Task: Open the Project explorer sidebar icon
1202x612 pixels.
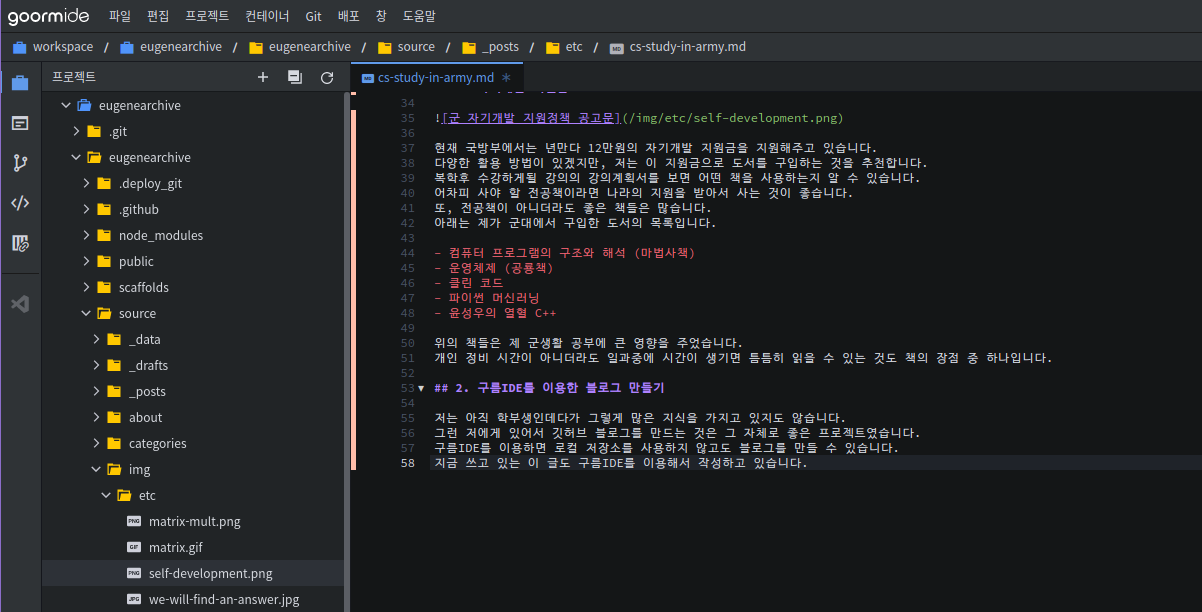Action: click(20, 83)
